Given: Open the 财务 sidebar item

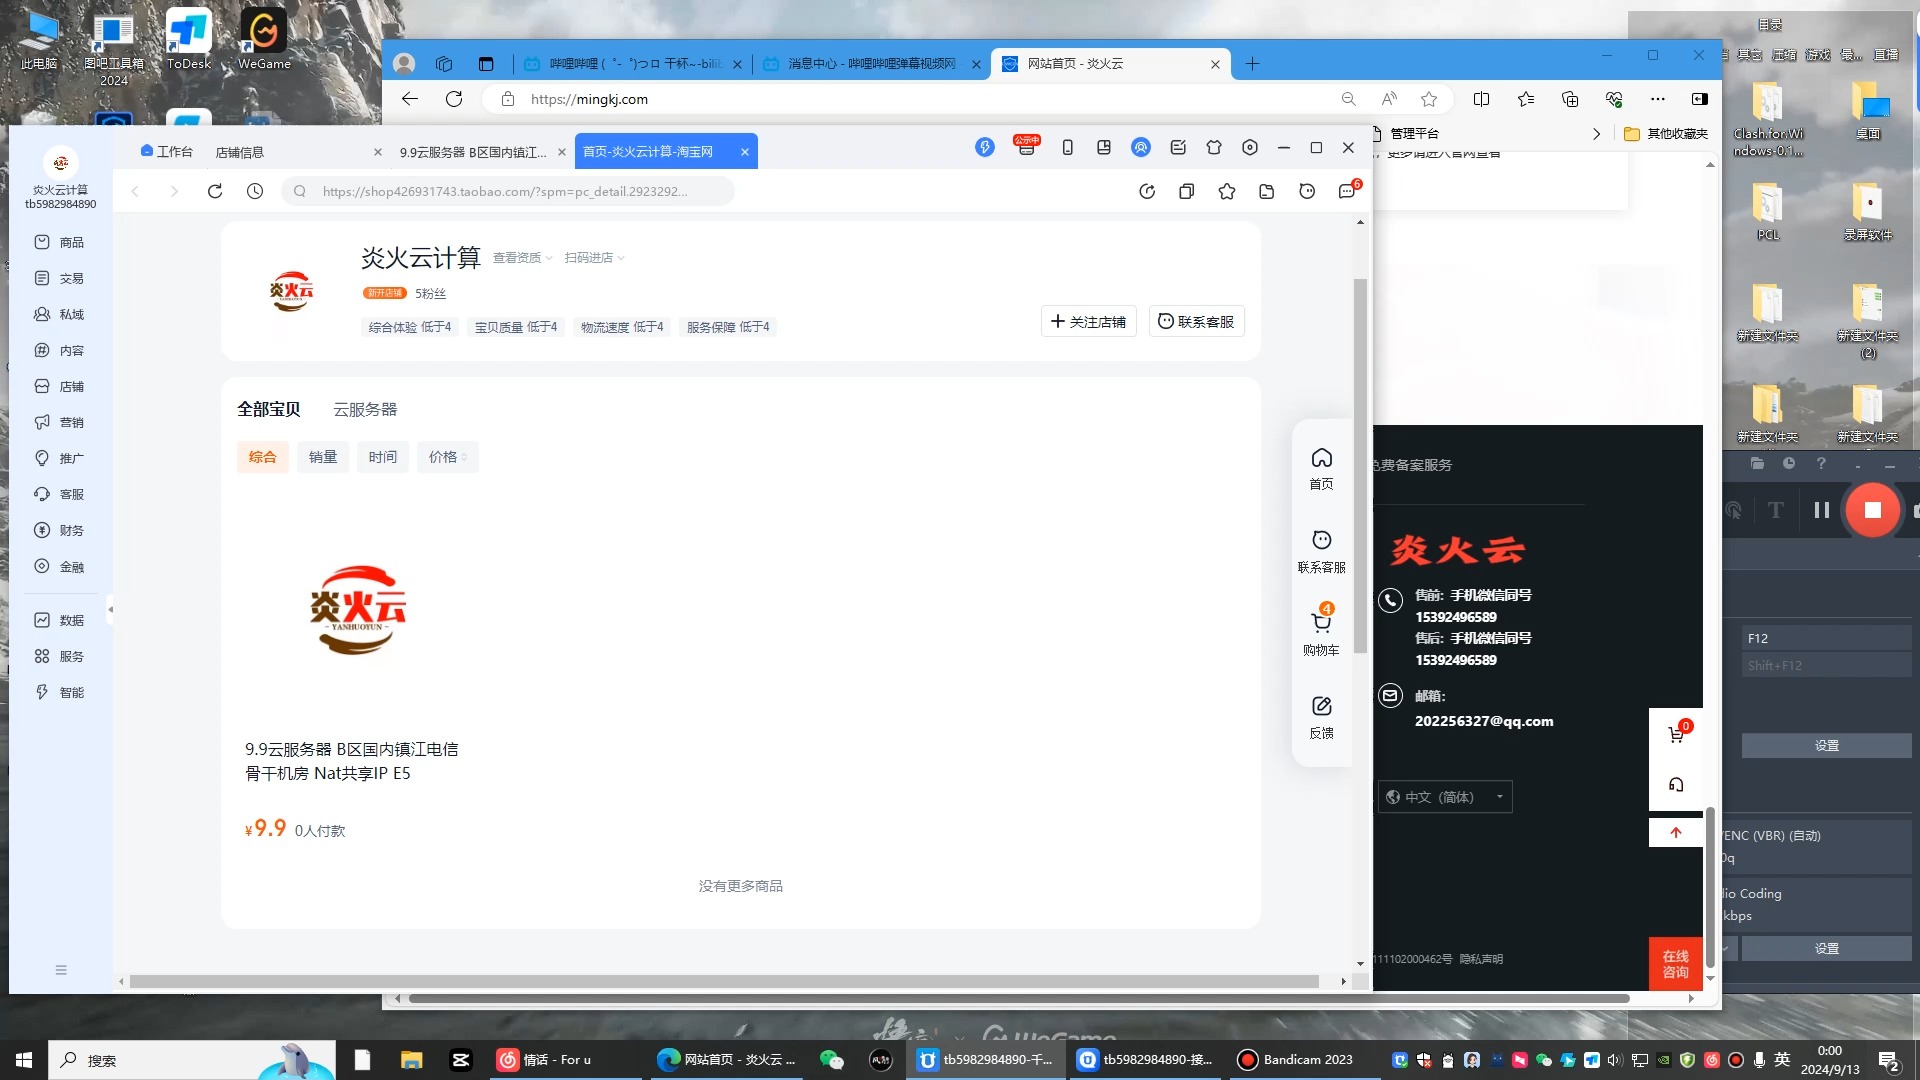Looking at the screenshot, I should (x=59, y=530).
